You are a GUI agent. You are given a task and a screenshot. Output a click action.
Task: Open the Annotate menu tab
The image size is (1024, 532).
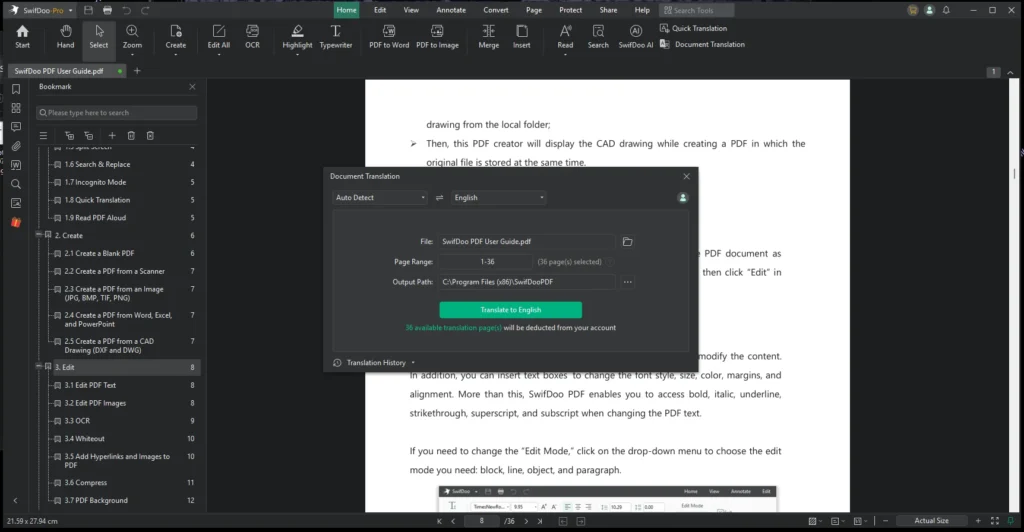(451, 10)
